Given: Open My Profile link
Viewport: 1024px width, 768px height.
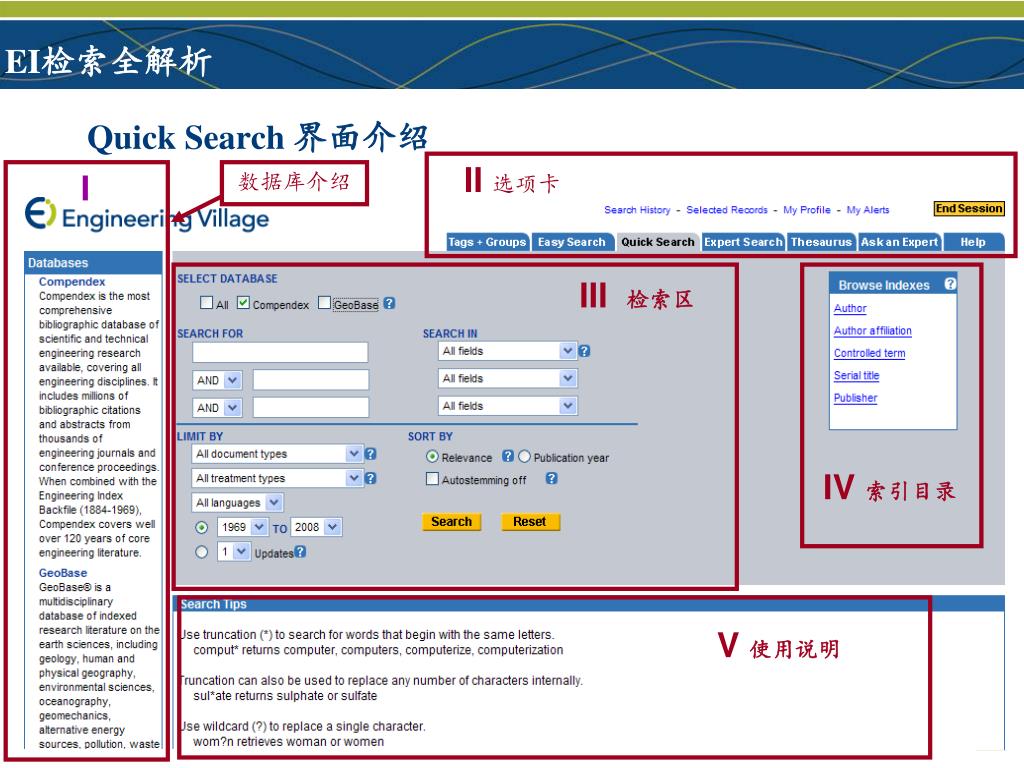Looking at the screenshot, I should click(x=807, y=210).
